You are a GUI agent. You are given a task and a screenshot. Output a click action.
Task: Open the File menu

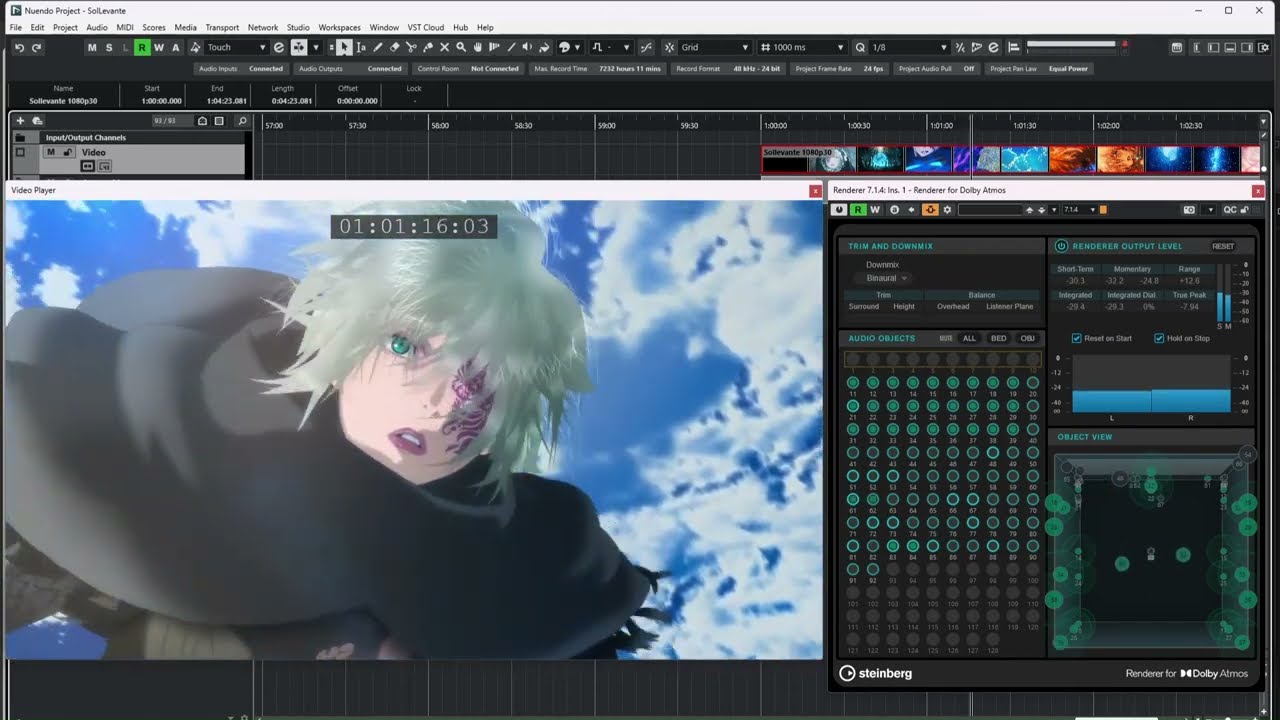[x=16, y=27]
